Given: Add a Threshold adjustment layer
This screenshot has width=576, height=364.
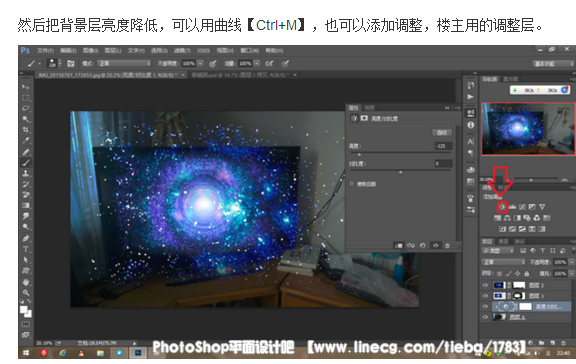Looking at the screenshot, I should [522, 229].
